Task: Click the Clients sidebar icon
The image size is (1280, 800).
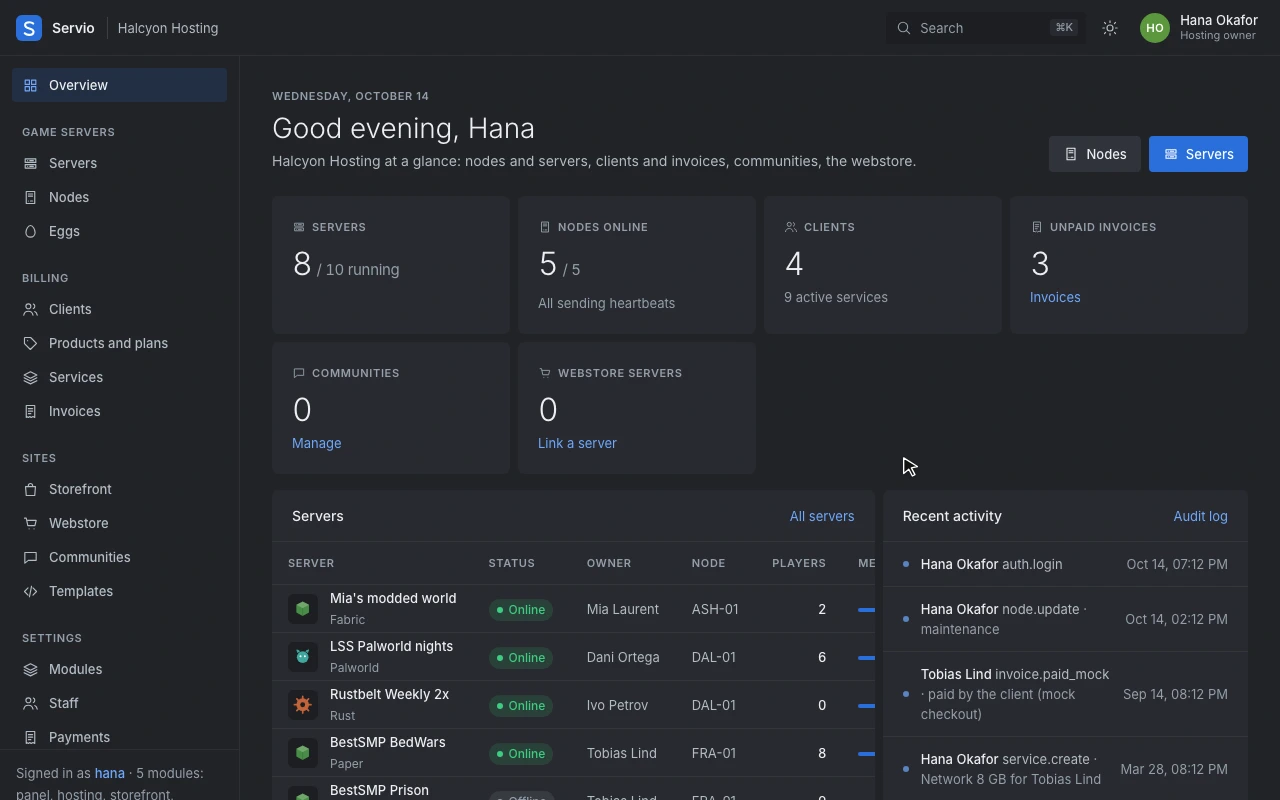Action: point(31,309)
